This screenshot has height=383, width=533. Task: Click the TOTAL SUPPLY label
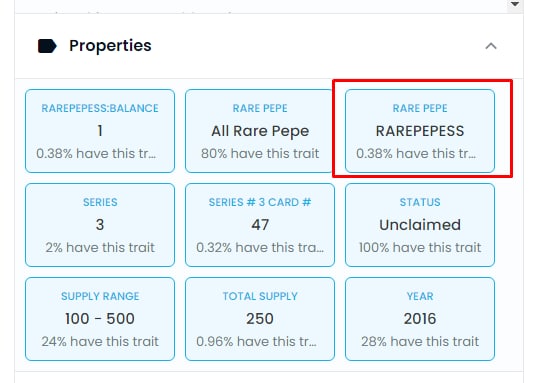(260, 296)
